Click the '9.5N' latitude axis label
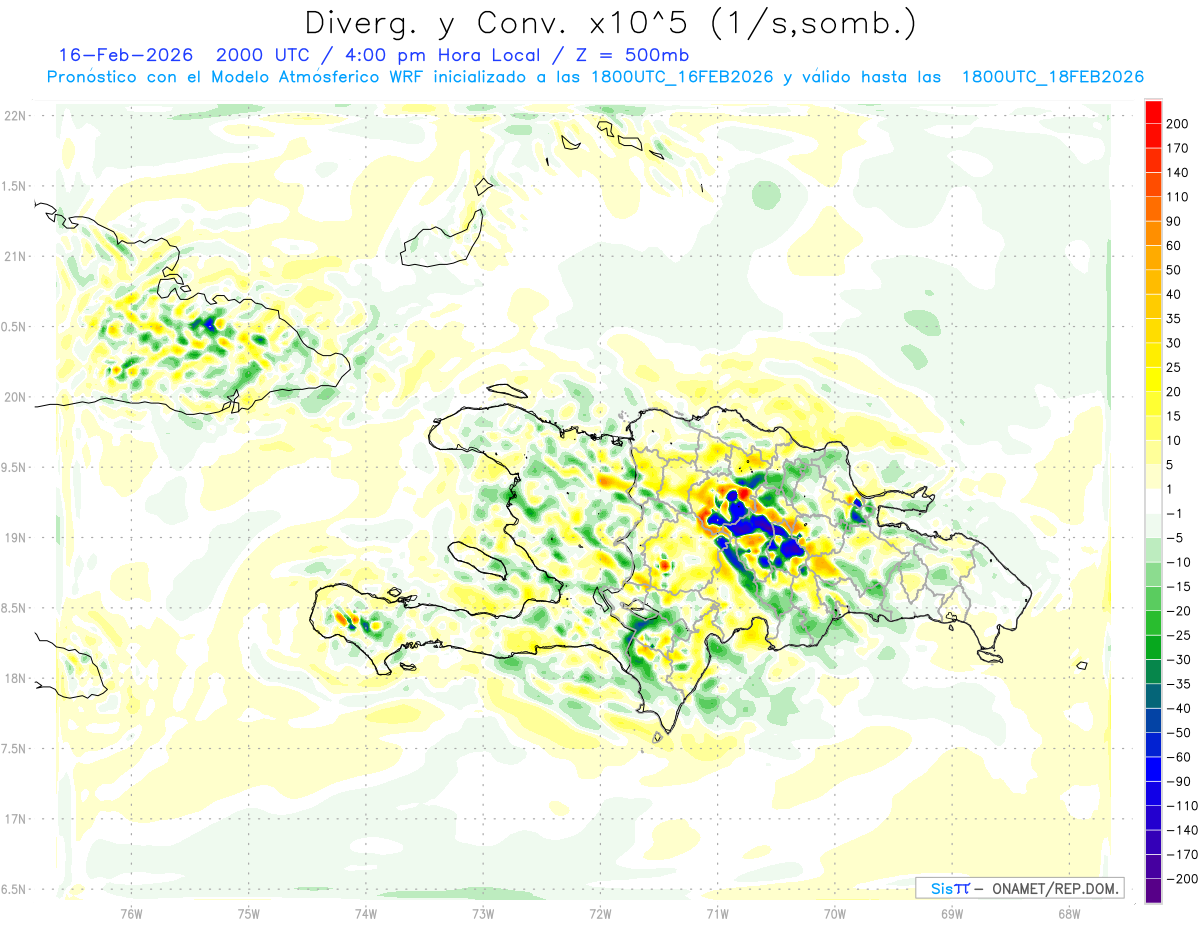 15,468
